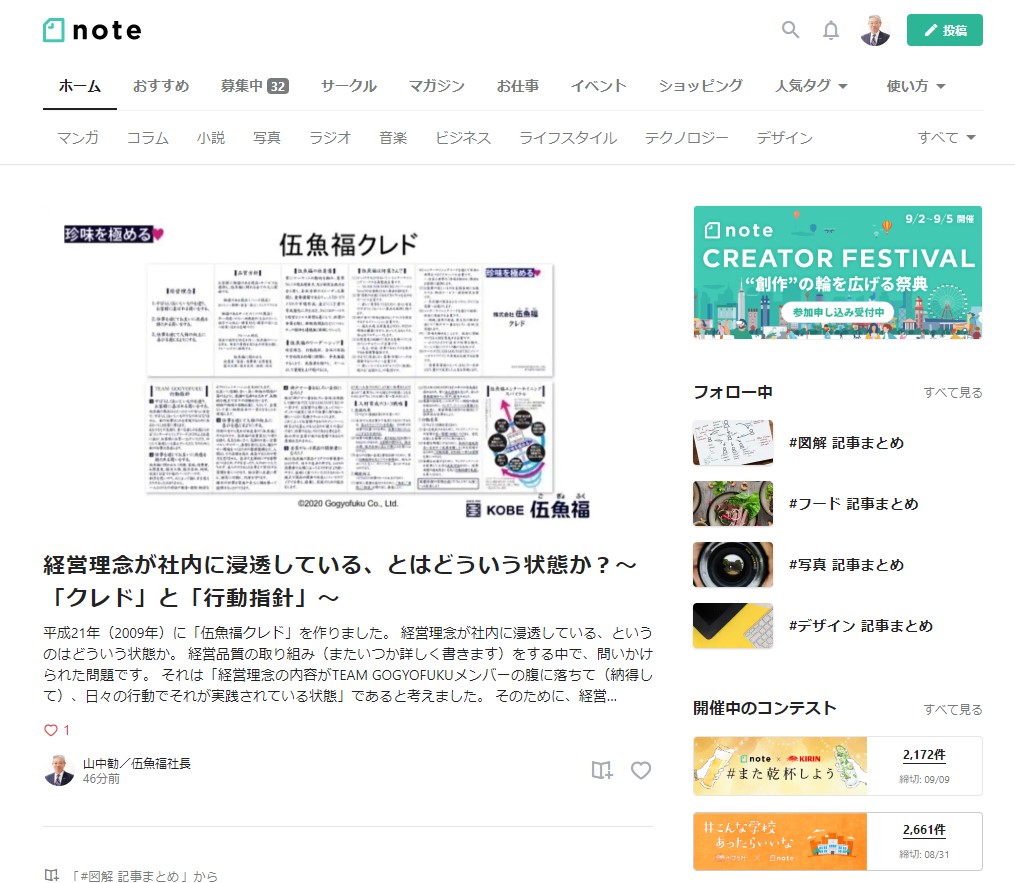This screenshot has height=883, width=1015.
Task: Open the author avatar of 山中勧
Action: point(59,770)
